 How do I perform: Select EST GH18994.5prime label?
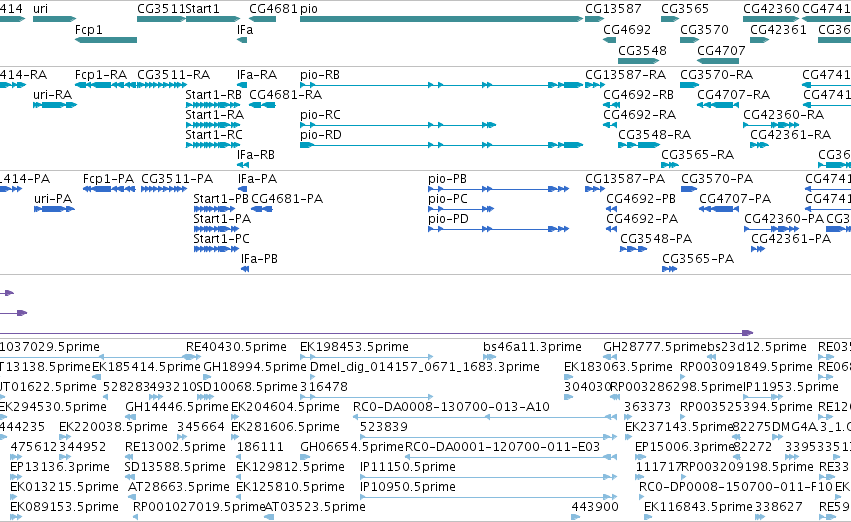pyautogui.click(x=255, y=367)
